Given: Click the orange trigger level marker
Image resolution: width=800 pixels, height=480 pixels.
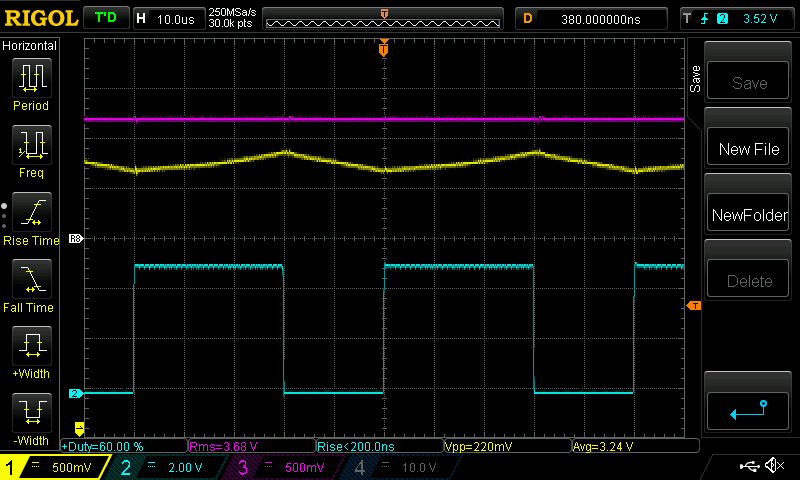Looking at the screenshot, I should pos(693,305).
